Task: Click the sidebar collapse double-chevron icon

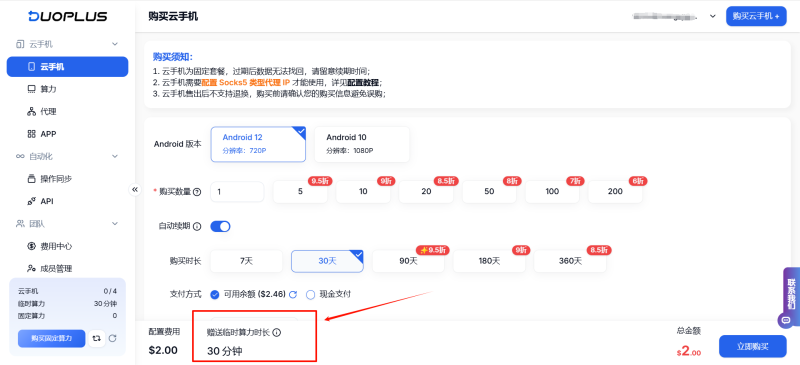Action: (x=135, y=189)
